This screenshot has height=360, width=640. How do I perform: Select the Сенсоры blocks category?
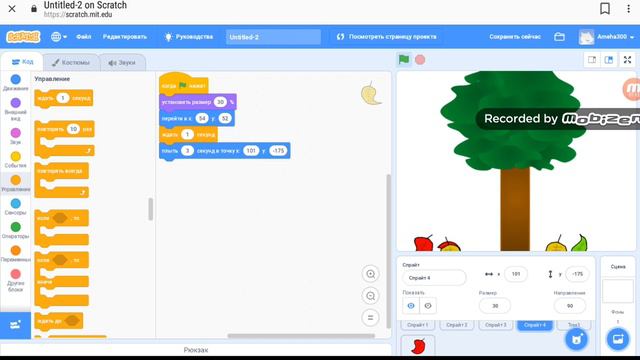(x=16, y=207)
